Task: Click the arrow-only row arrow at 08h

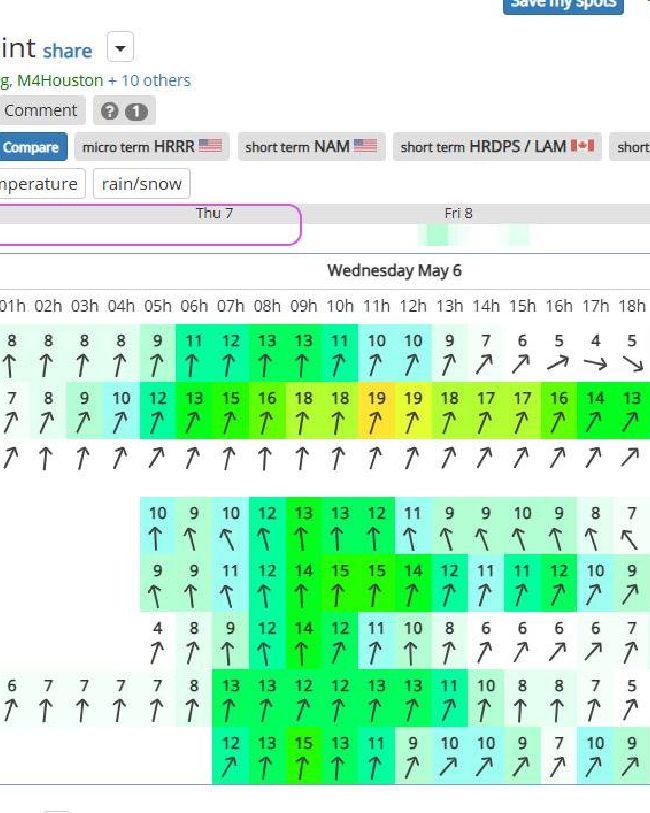Action: click(265, 458)
